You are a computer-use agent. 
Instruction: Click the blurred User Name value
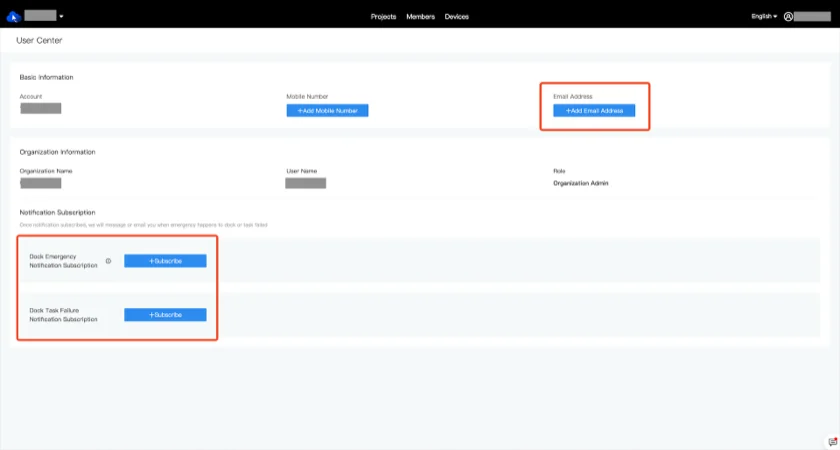(x=306, y=184)
